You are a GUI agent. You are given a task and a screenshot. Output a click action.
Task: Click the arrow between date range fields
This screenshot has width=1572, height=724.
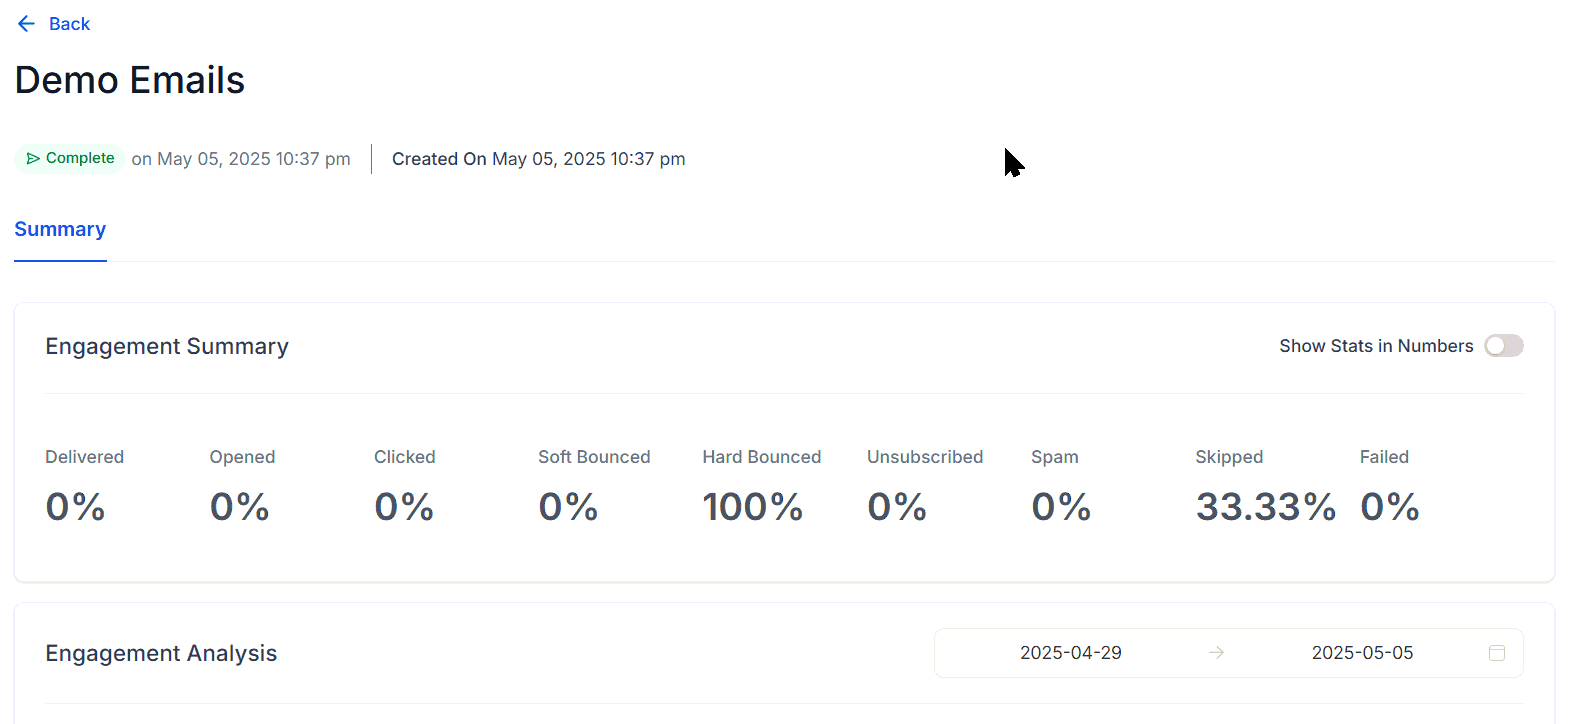click(1216, 653)
